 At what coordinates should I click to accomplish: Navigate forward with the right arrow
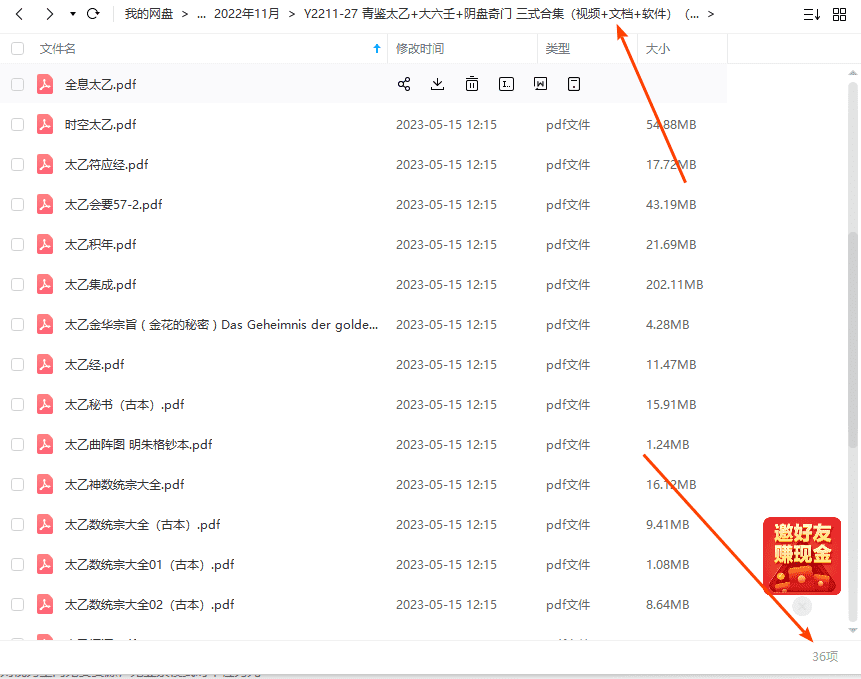49,14
